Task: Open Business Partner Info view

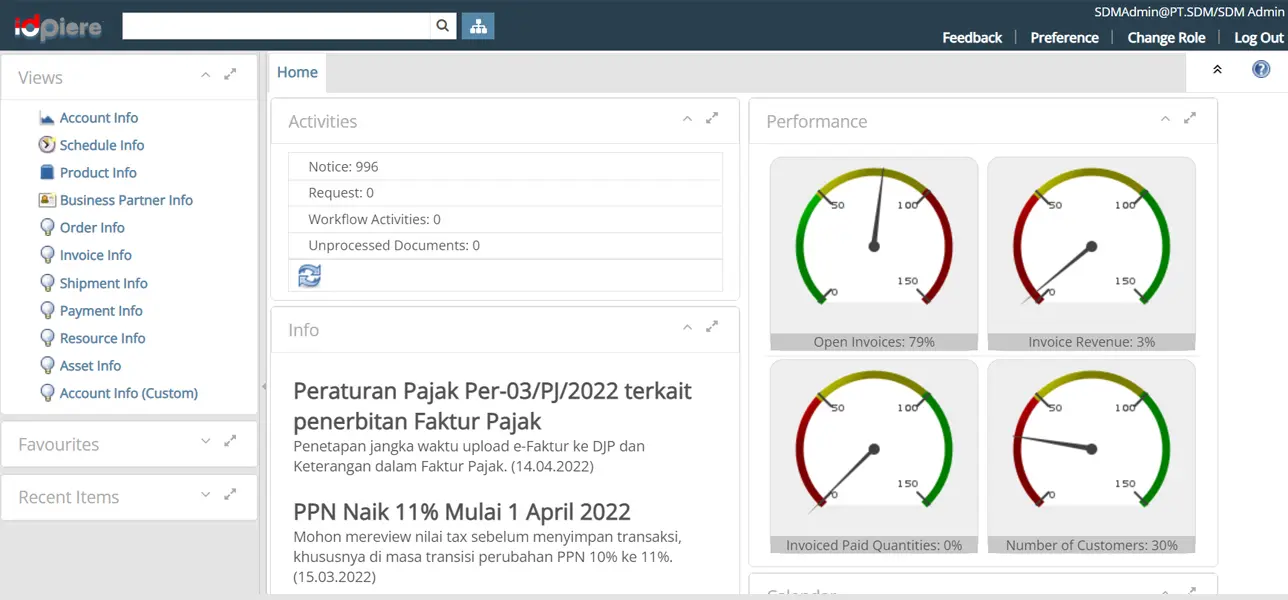Action: 126,200
